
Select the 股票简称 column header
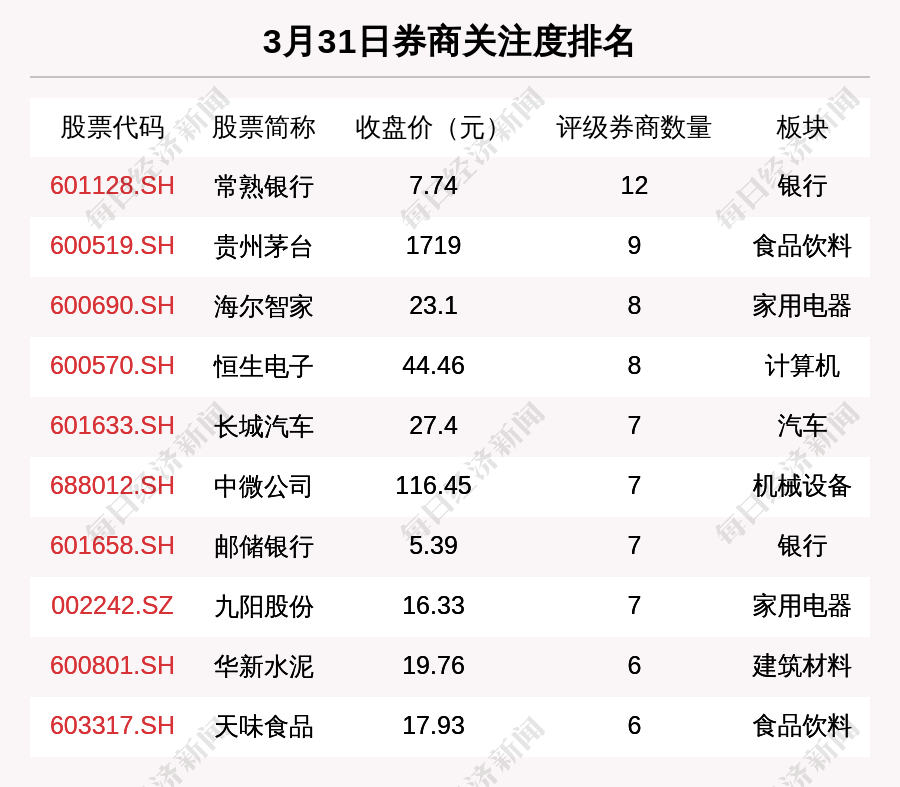tap(263, 127)
